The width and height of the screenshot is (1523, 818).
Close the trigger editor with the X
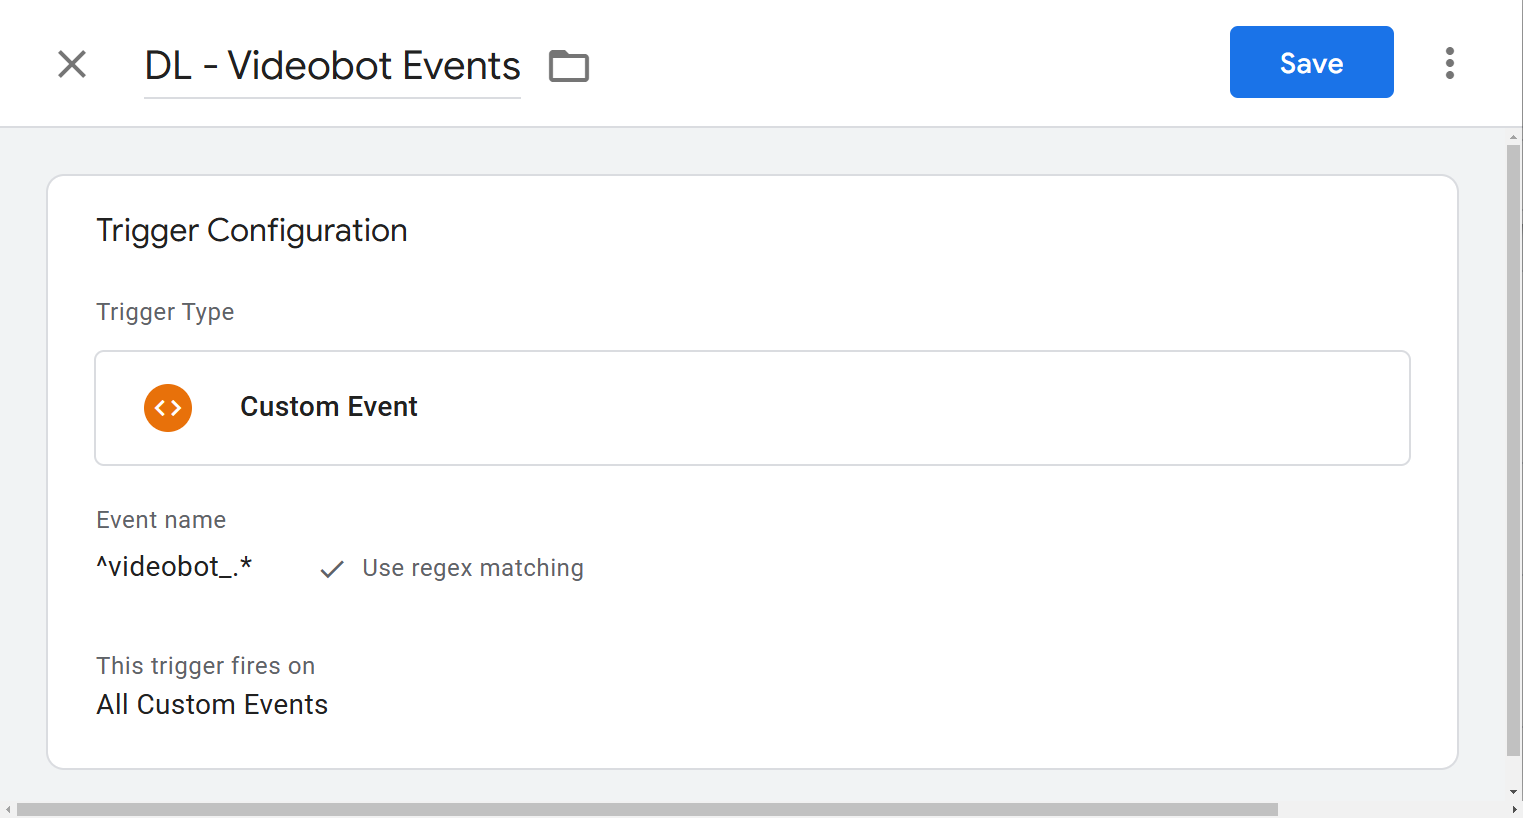[71, 64]
